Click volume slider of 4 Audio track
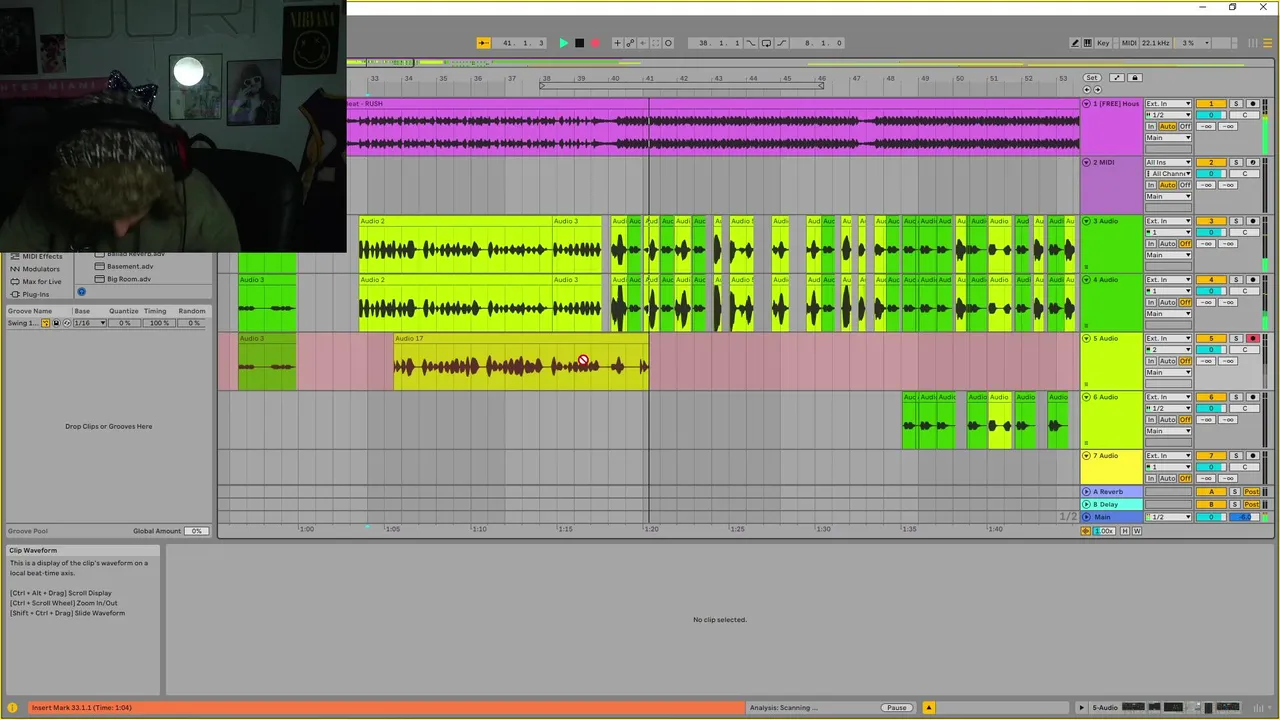The width and height of the screenshot is (1280, 720). pos(1211,291)
